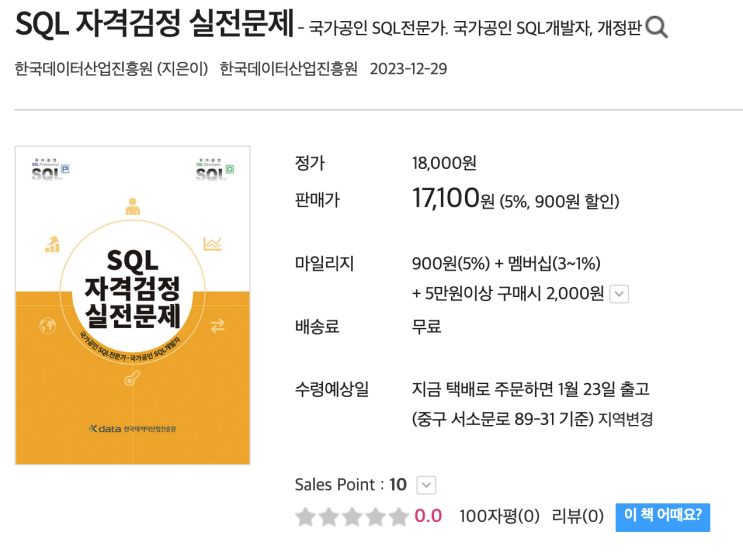Click the magnifier icon beside the book title
Screen dimensions: 743x553
[x=656, y=27]
